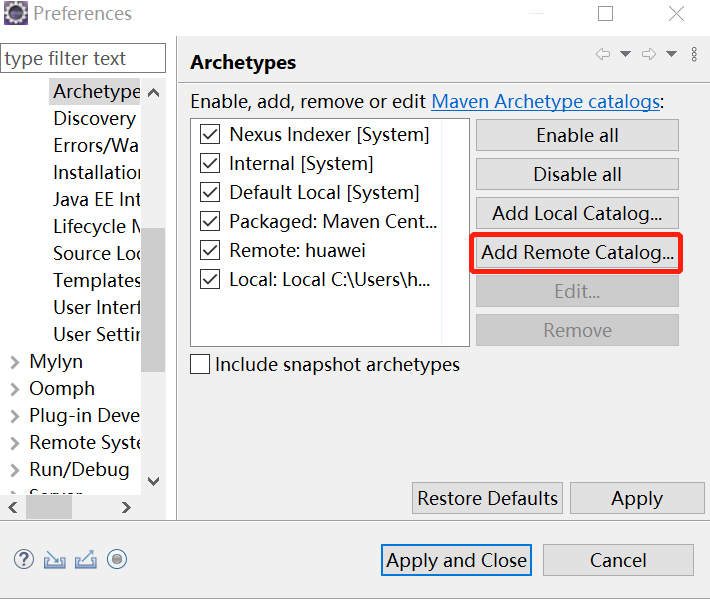Image resolution: width=710 pixels, height=599 pixels.
Task: Open the Installations preference page
Action: click(96, 173)
